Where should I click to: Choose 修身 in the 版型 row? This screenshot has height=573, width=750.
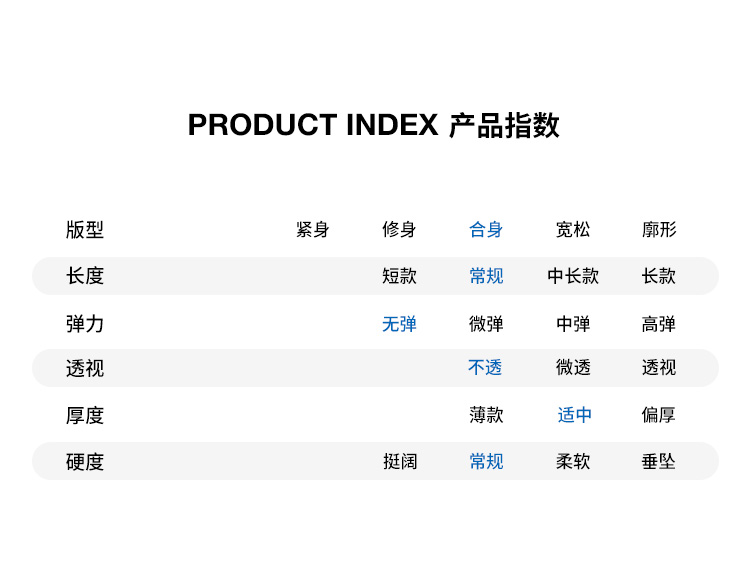pyautogui.click(x=399, y=230)
